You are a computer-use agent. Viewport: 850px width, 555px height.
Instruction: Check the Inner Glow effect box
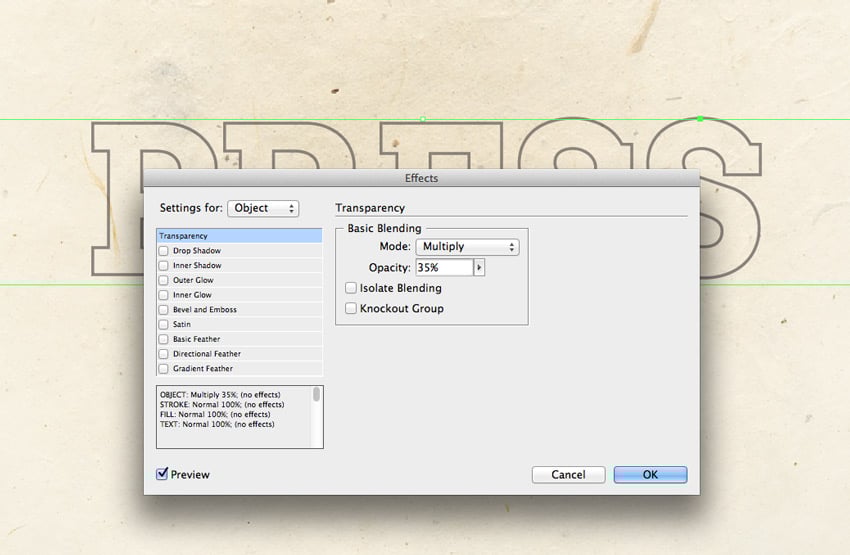(164, 295)
